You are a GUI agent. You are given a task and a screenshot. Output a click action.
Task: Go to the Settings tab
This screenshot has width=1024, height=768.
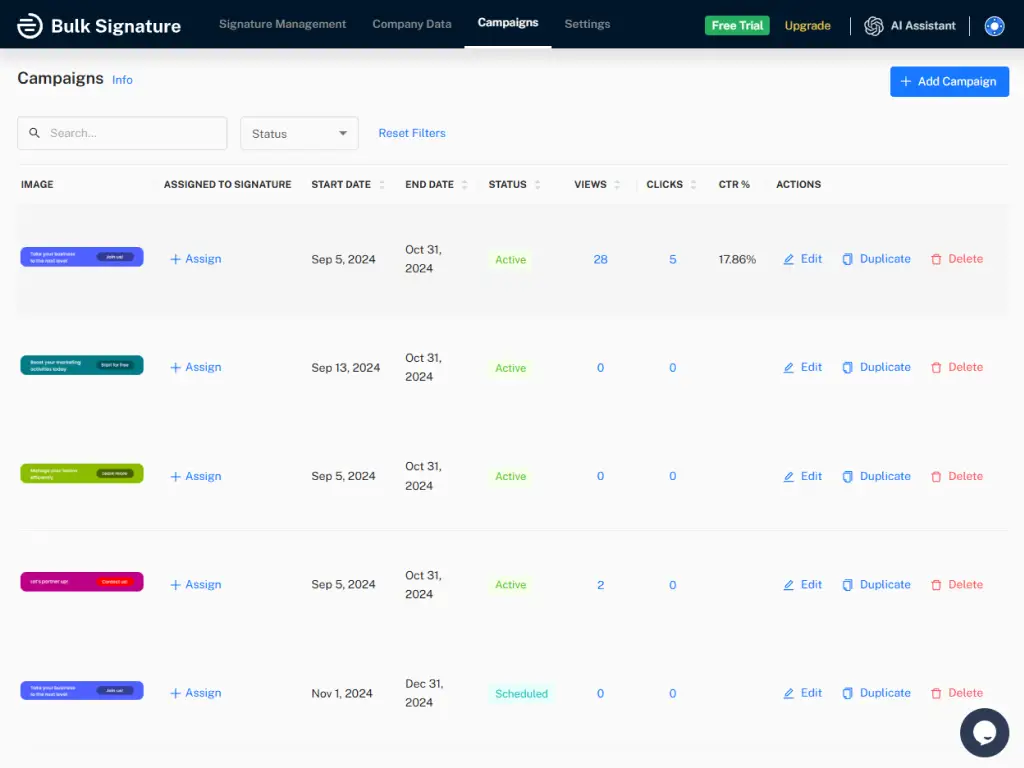[587, 24]
